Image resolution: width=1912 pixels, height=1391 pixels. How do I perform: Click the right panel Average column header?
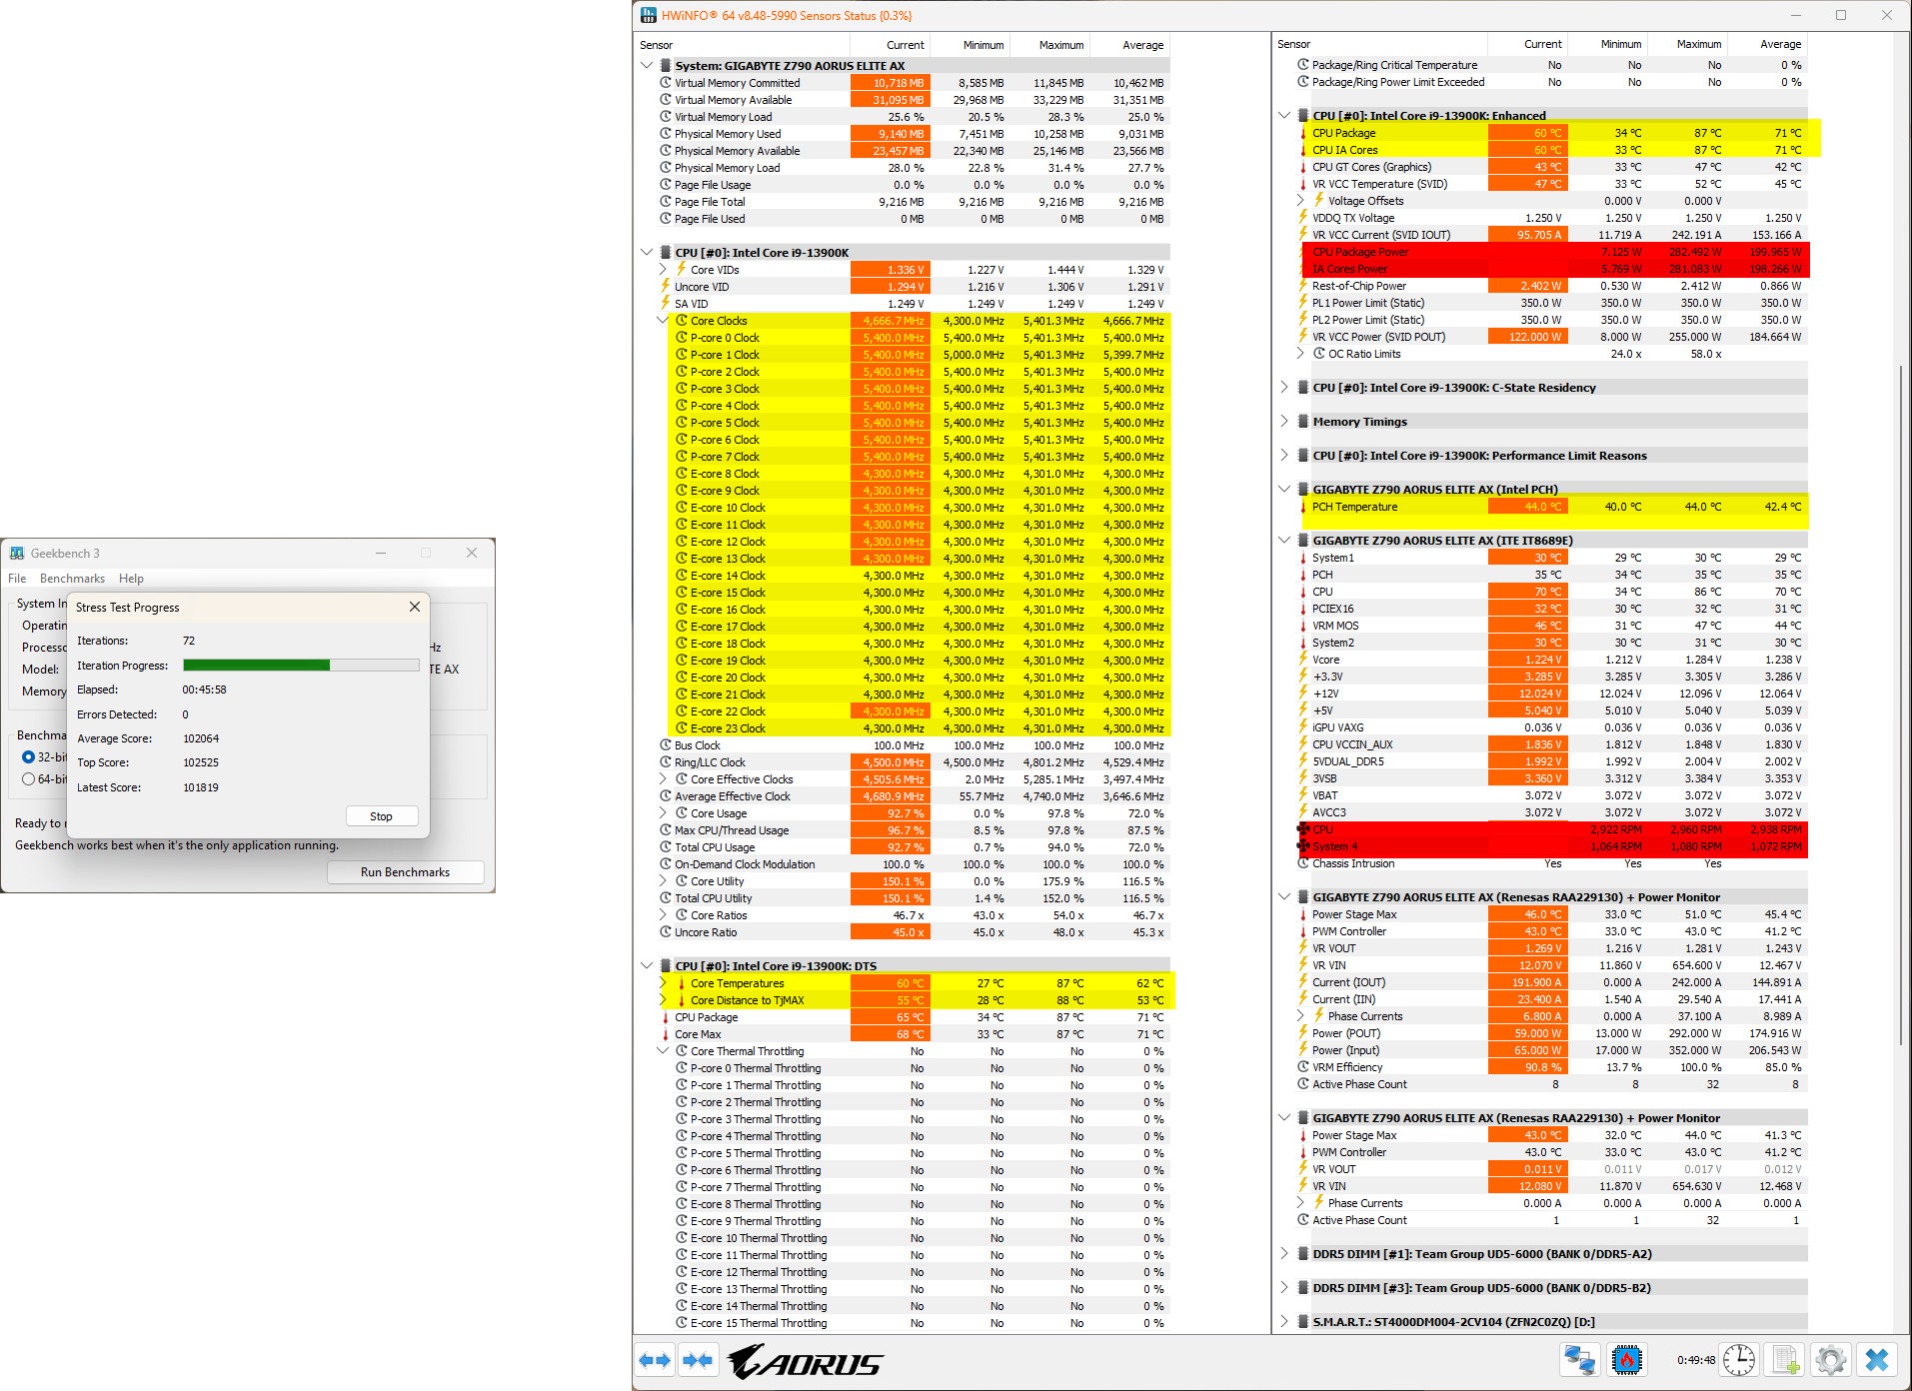(1767, 44)
